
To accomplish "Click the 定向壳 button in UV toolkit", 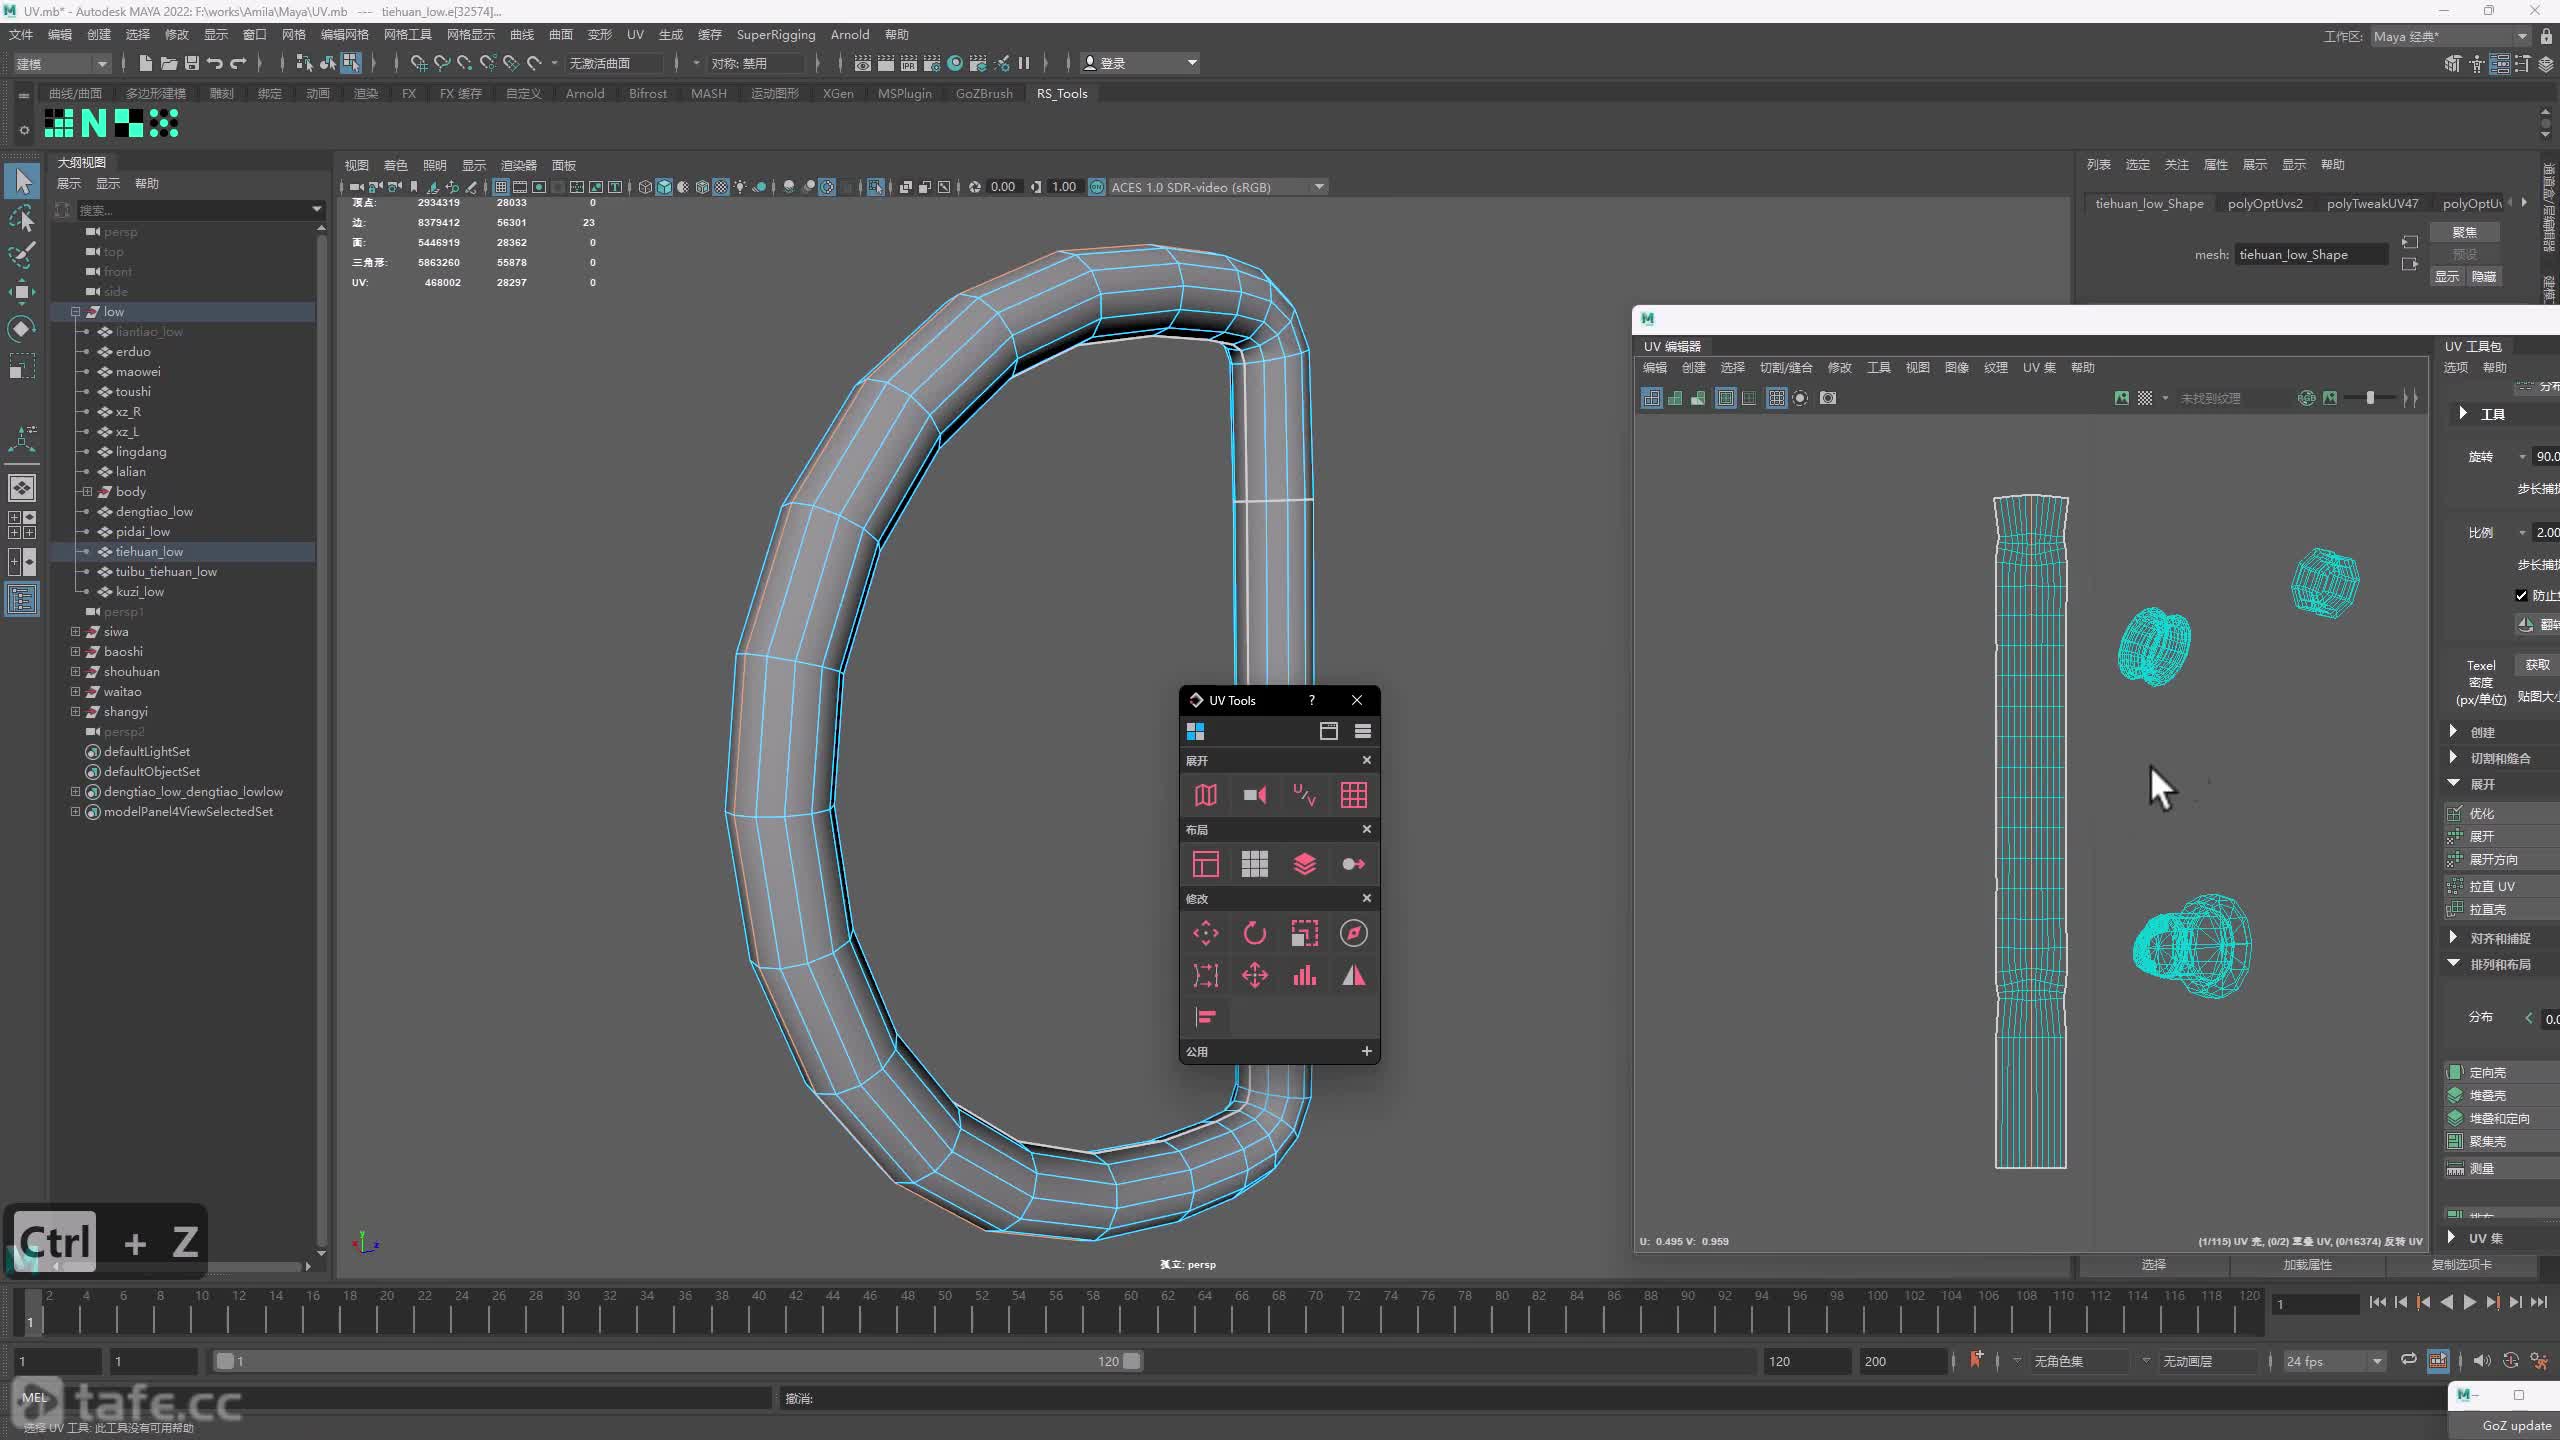I will pos(2500,1072).
